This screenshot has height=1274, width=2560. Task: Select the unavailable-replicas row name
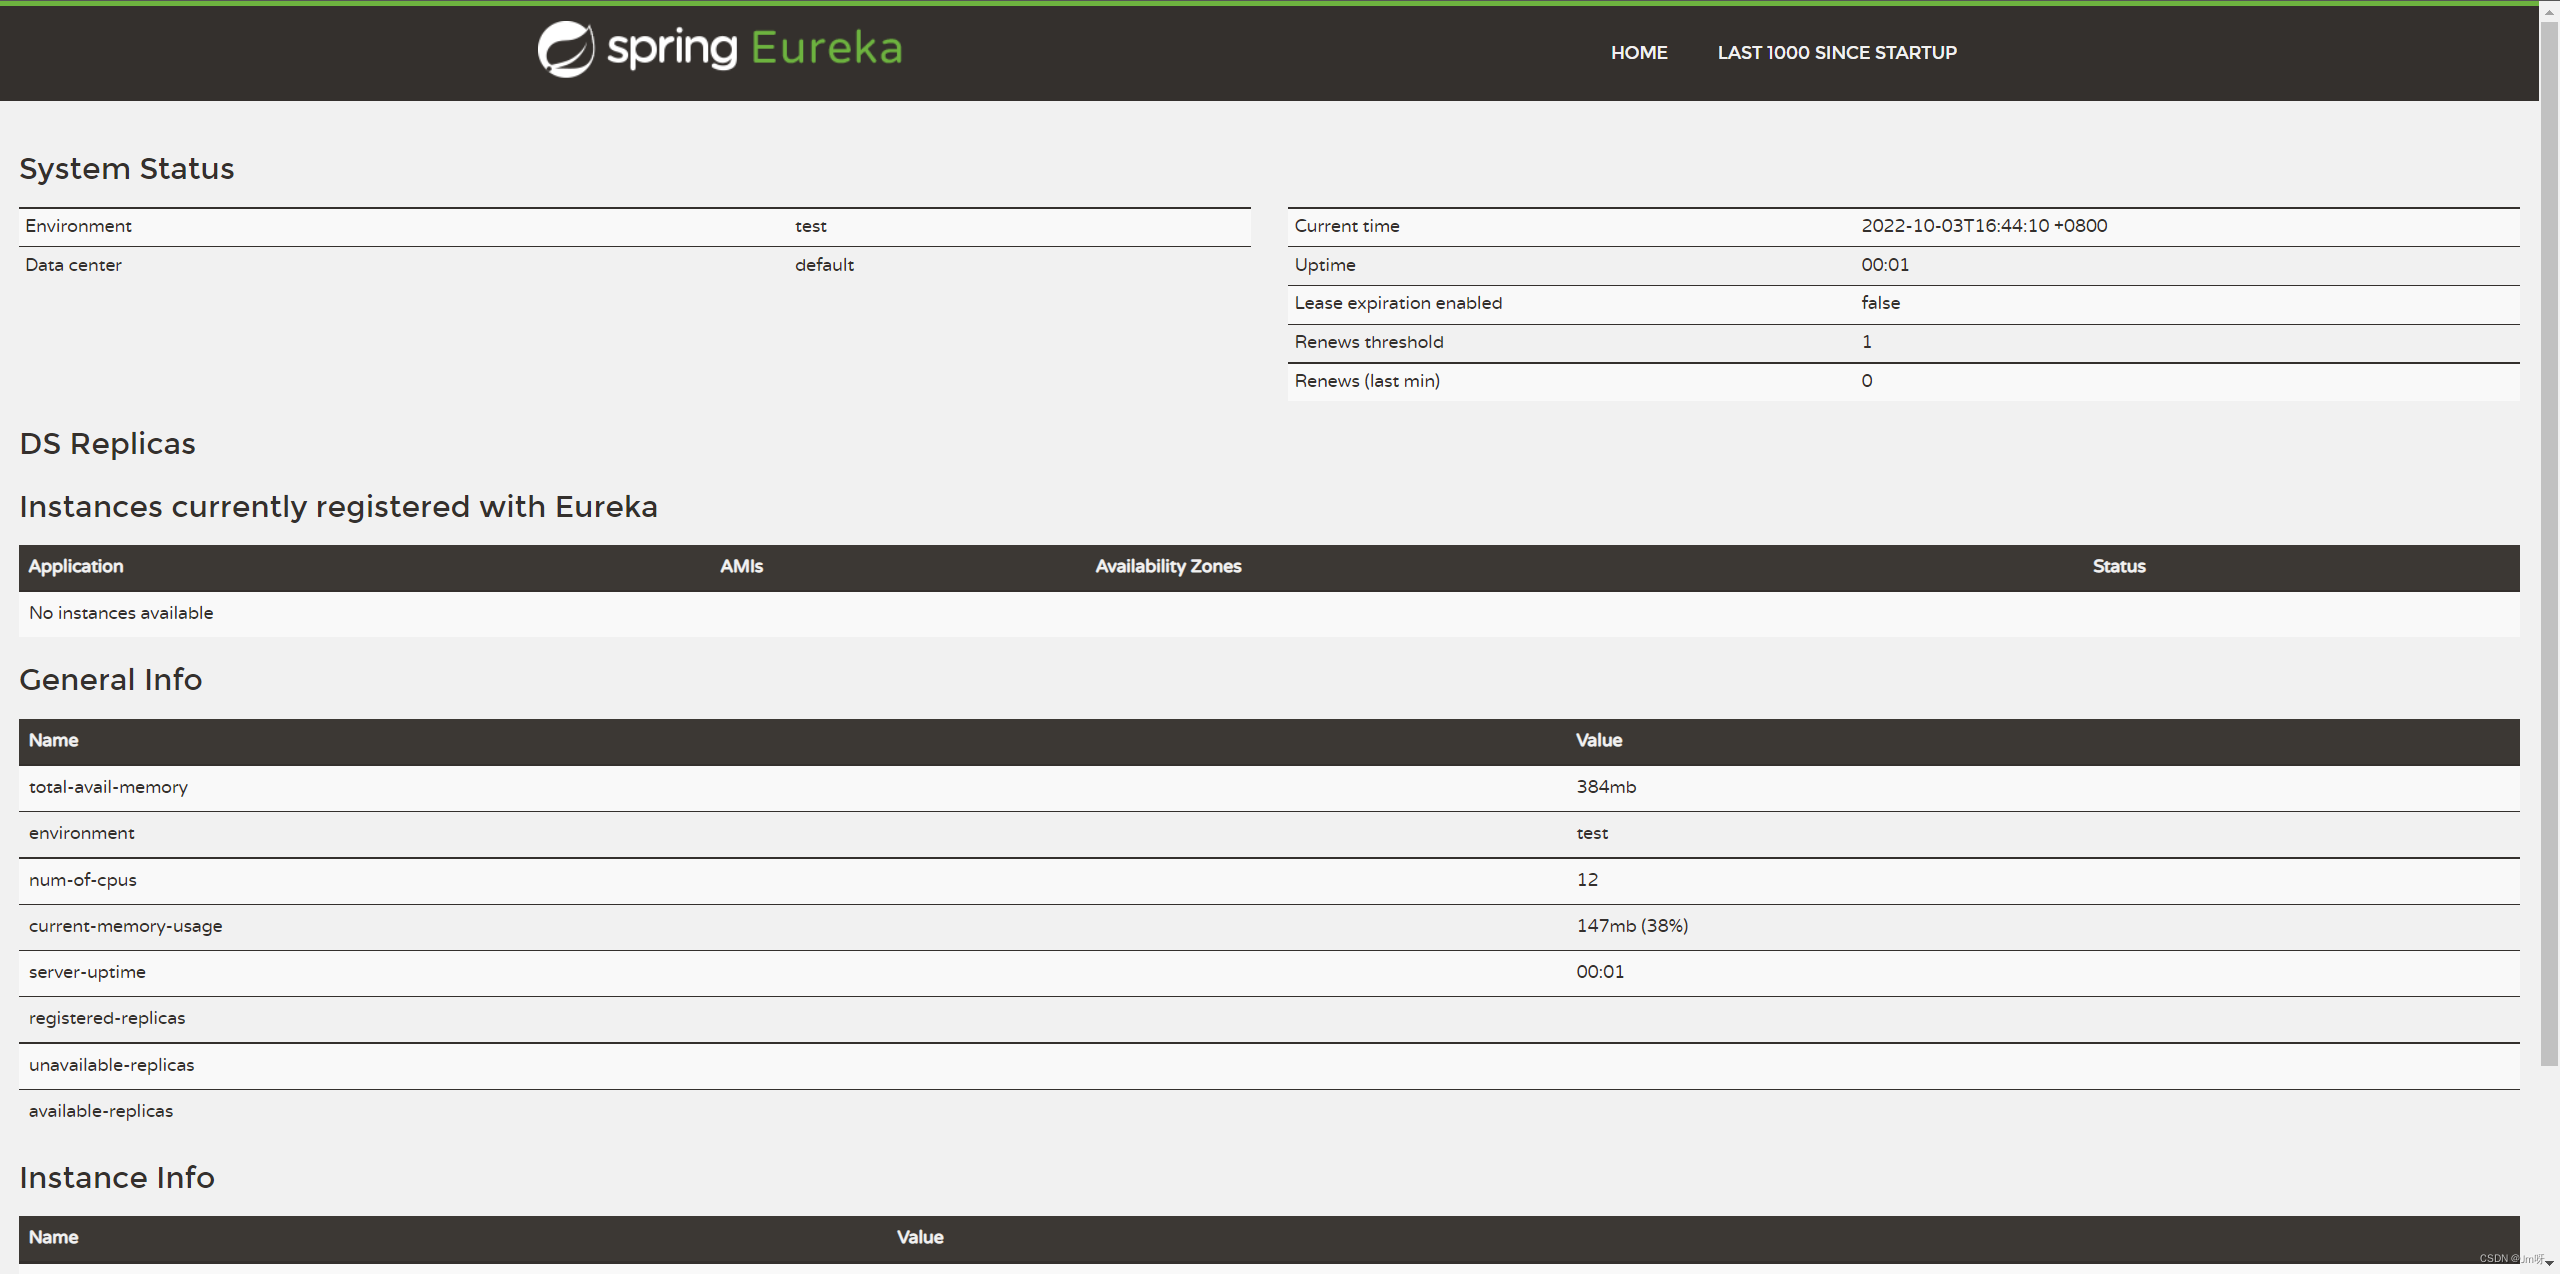112,1065
